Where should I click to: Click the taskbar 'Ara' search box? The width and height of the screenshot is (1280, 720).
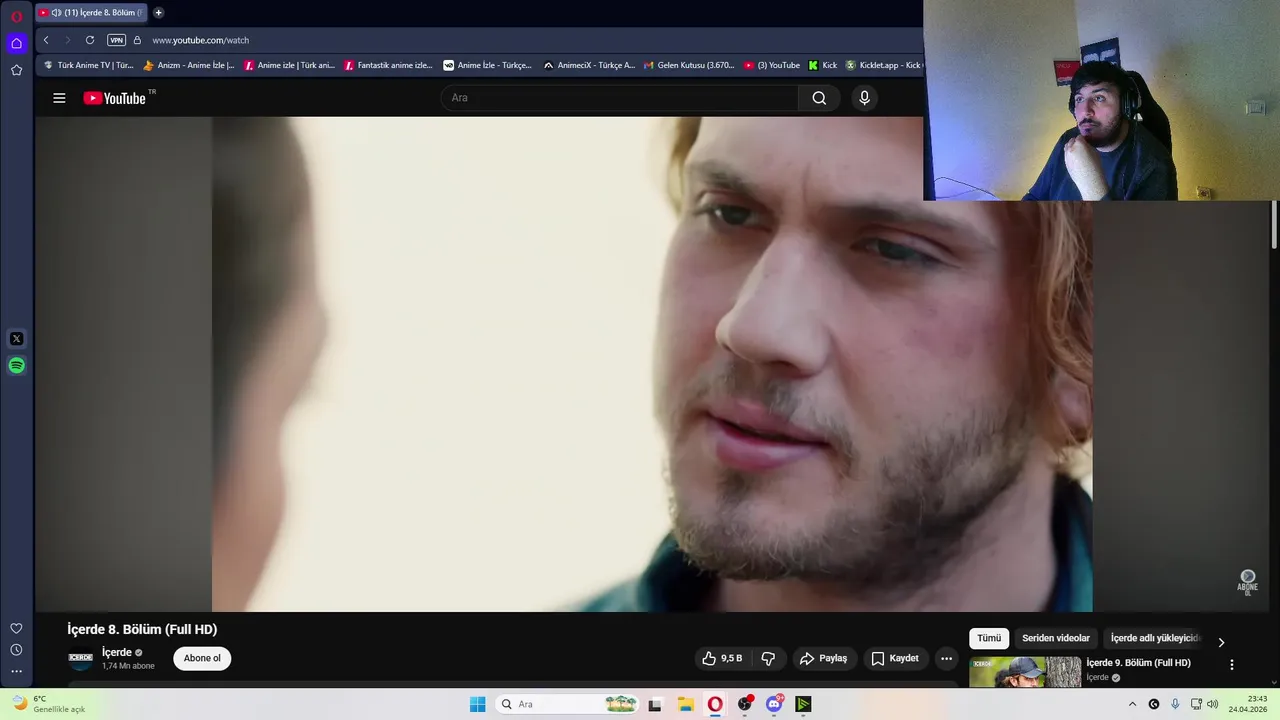(567, 704)
